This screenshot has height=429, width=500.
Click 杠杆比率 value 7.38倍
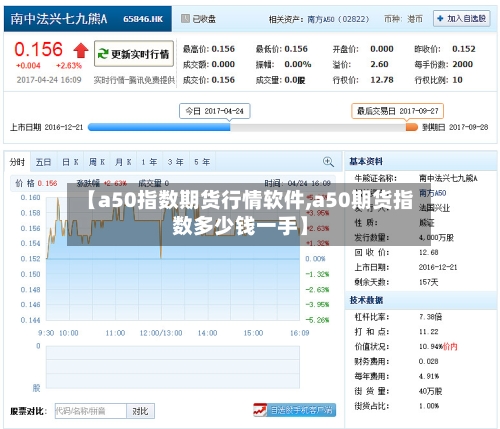(x=431, y=317)
